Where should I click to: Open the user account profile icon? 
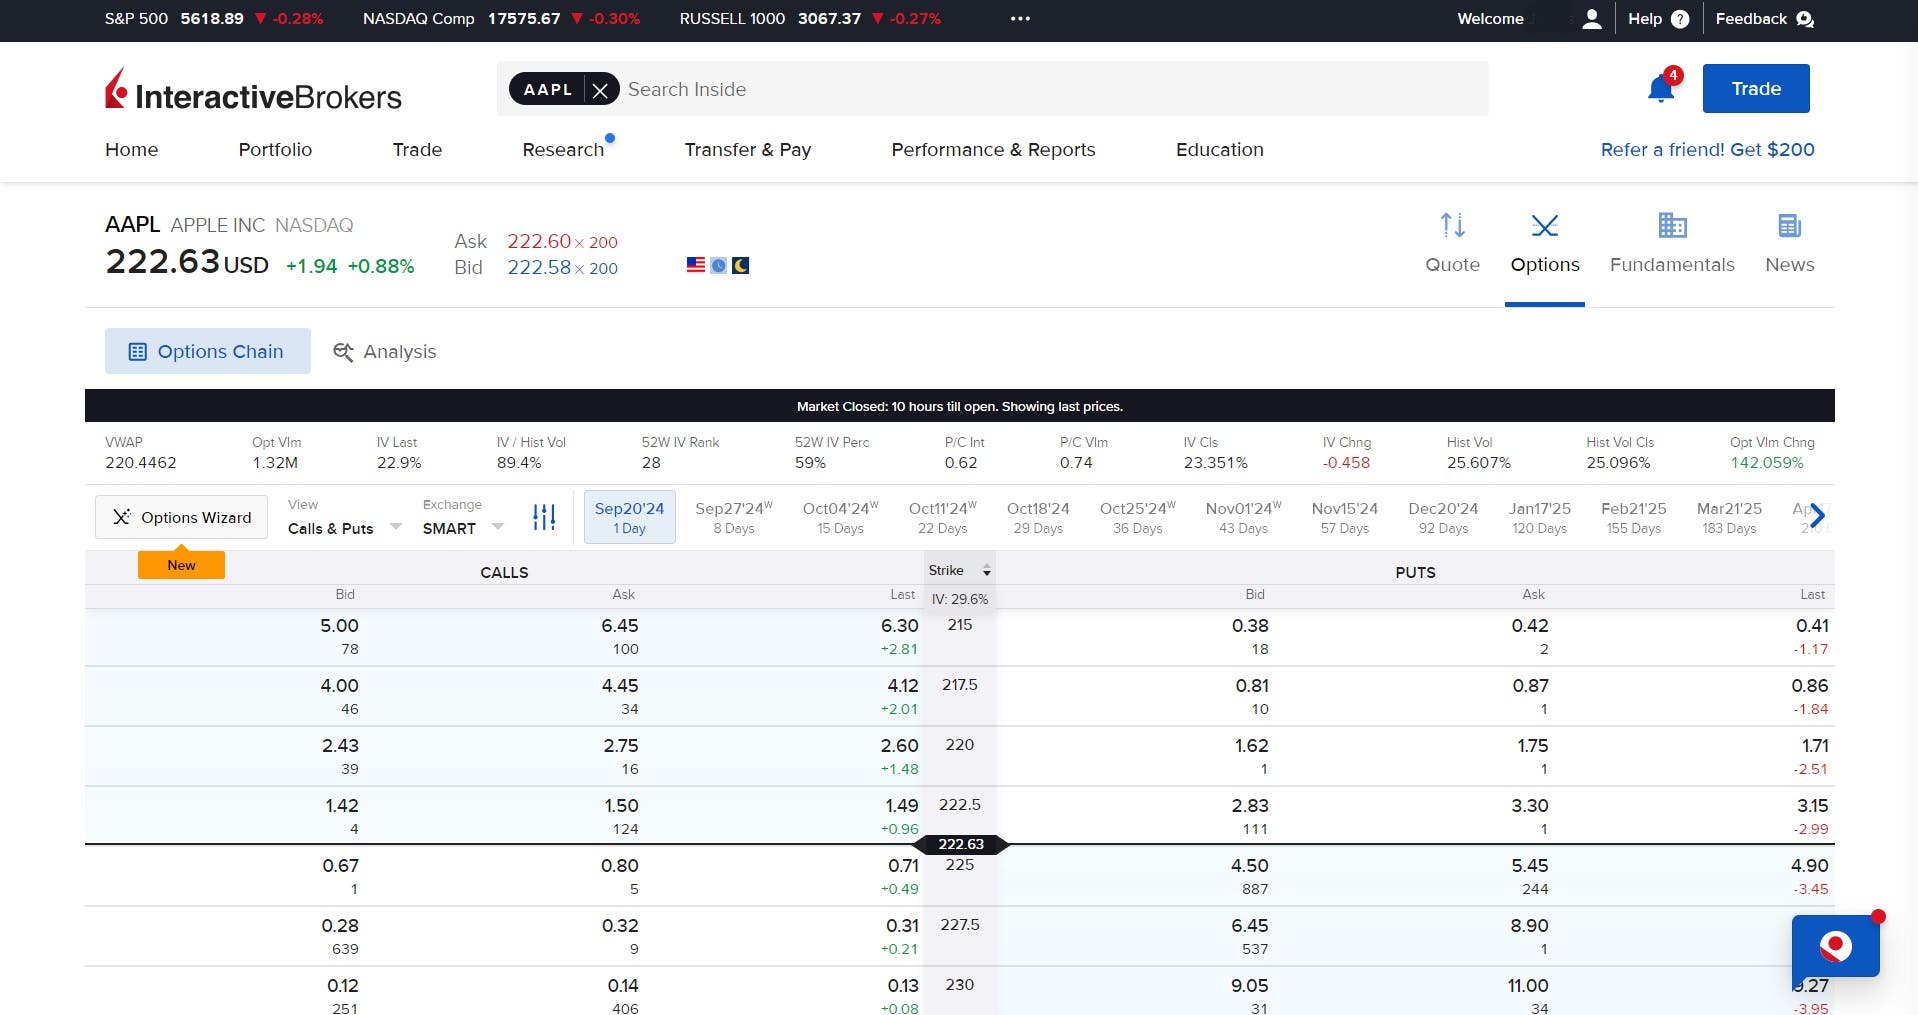point(1592,19)
